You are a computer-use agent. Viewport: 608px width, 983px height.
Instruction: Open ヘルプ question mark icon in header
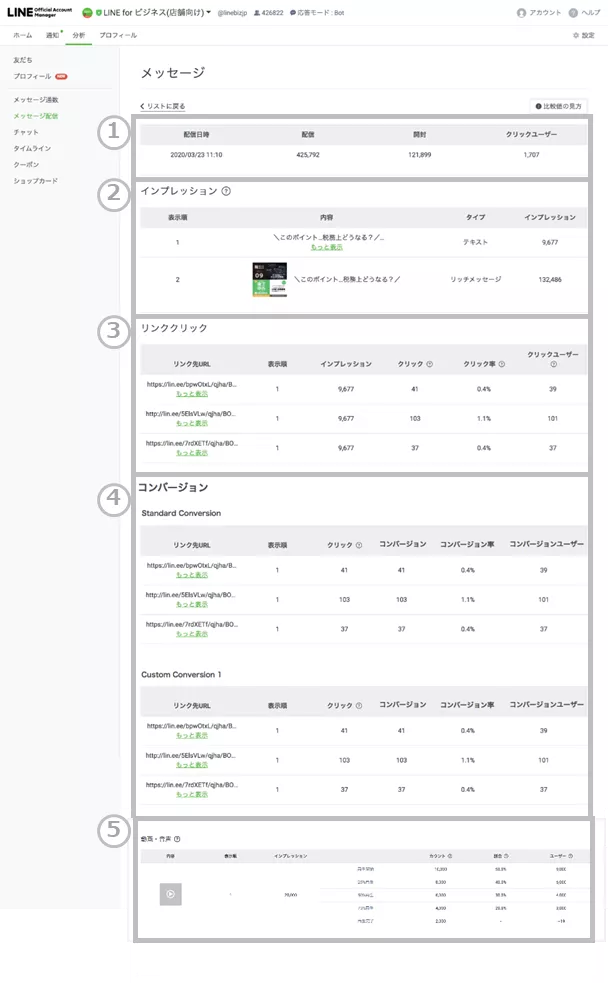572,13
